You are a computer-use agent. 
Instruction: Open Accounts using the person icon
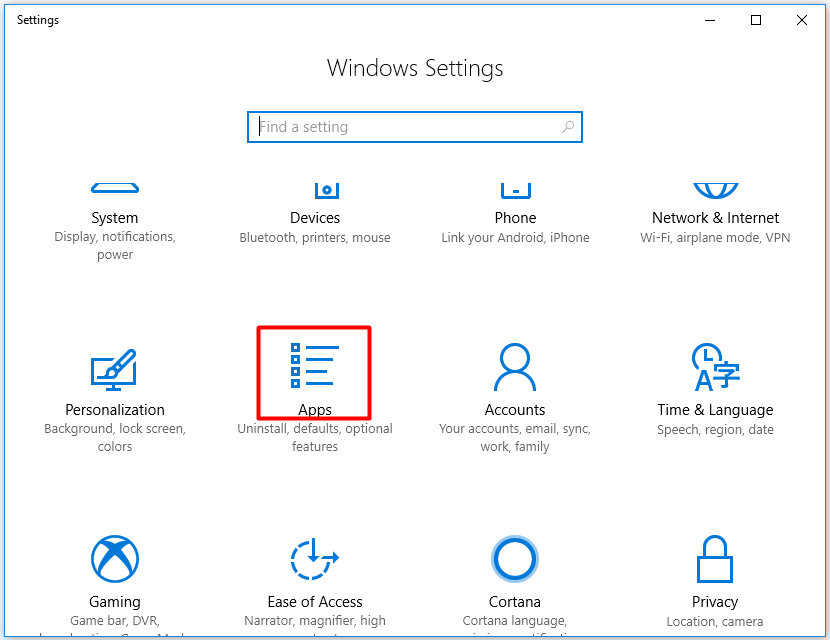point(515,367)
